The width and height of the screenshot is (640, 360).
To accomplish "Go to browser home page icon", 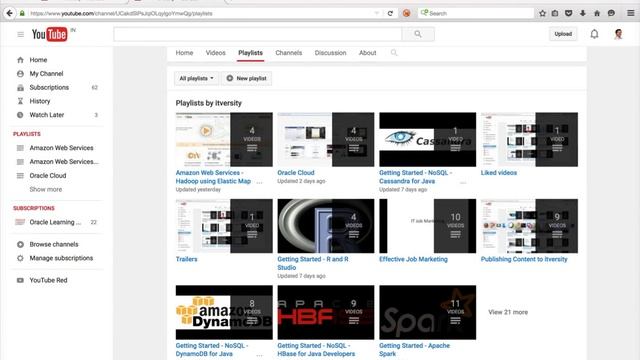I will (x=597, y=13).
